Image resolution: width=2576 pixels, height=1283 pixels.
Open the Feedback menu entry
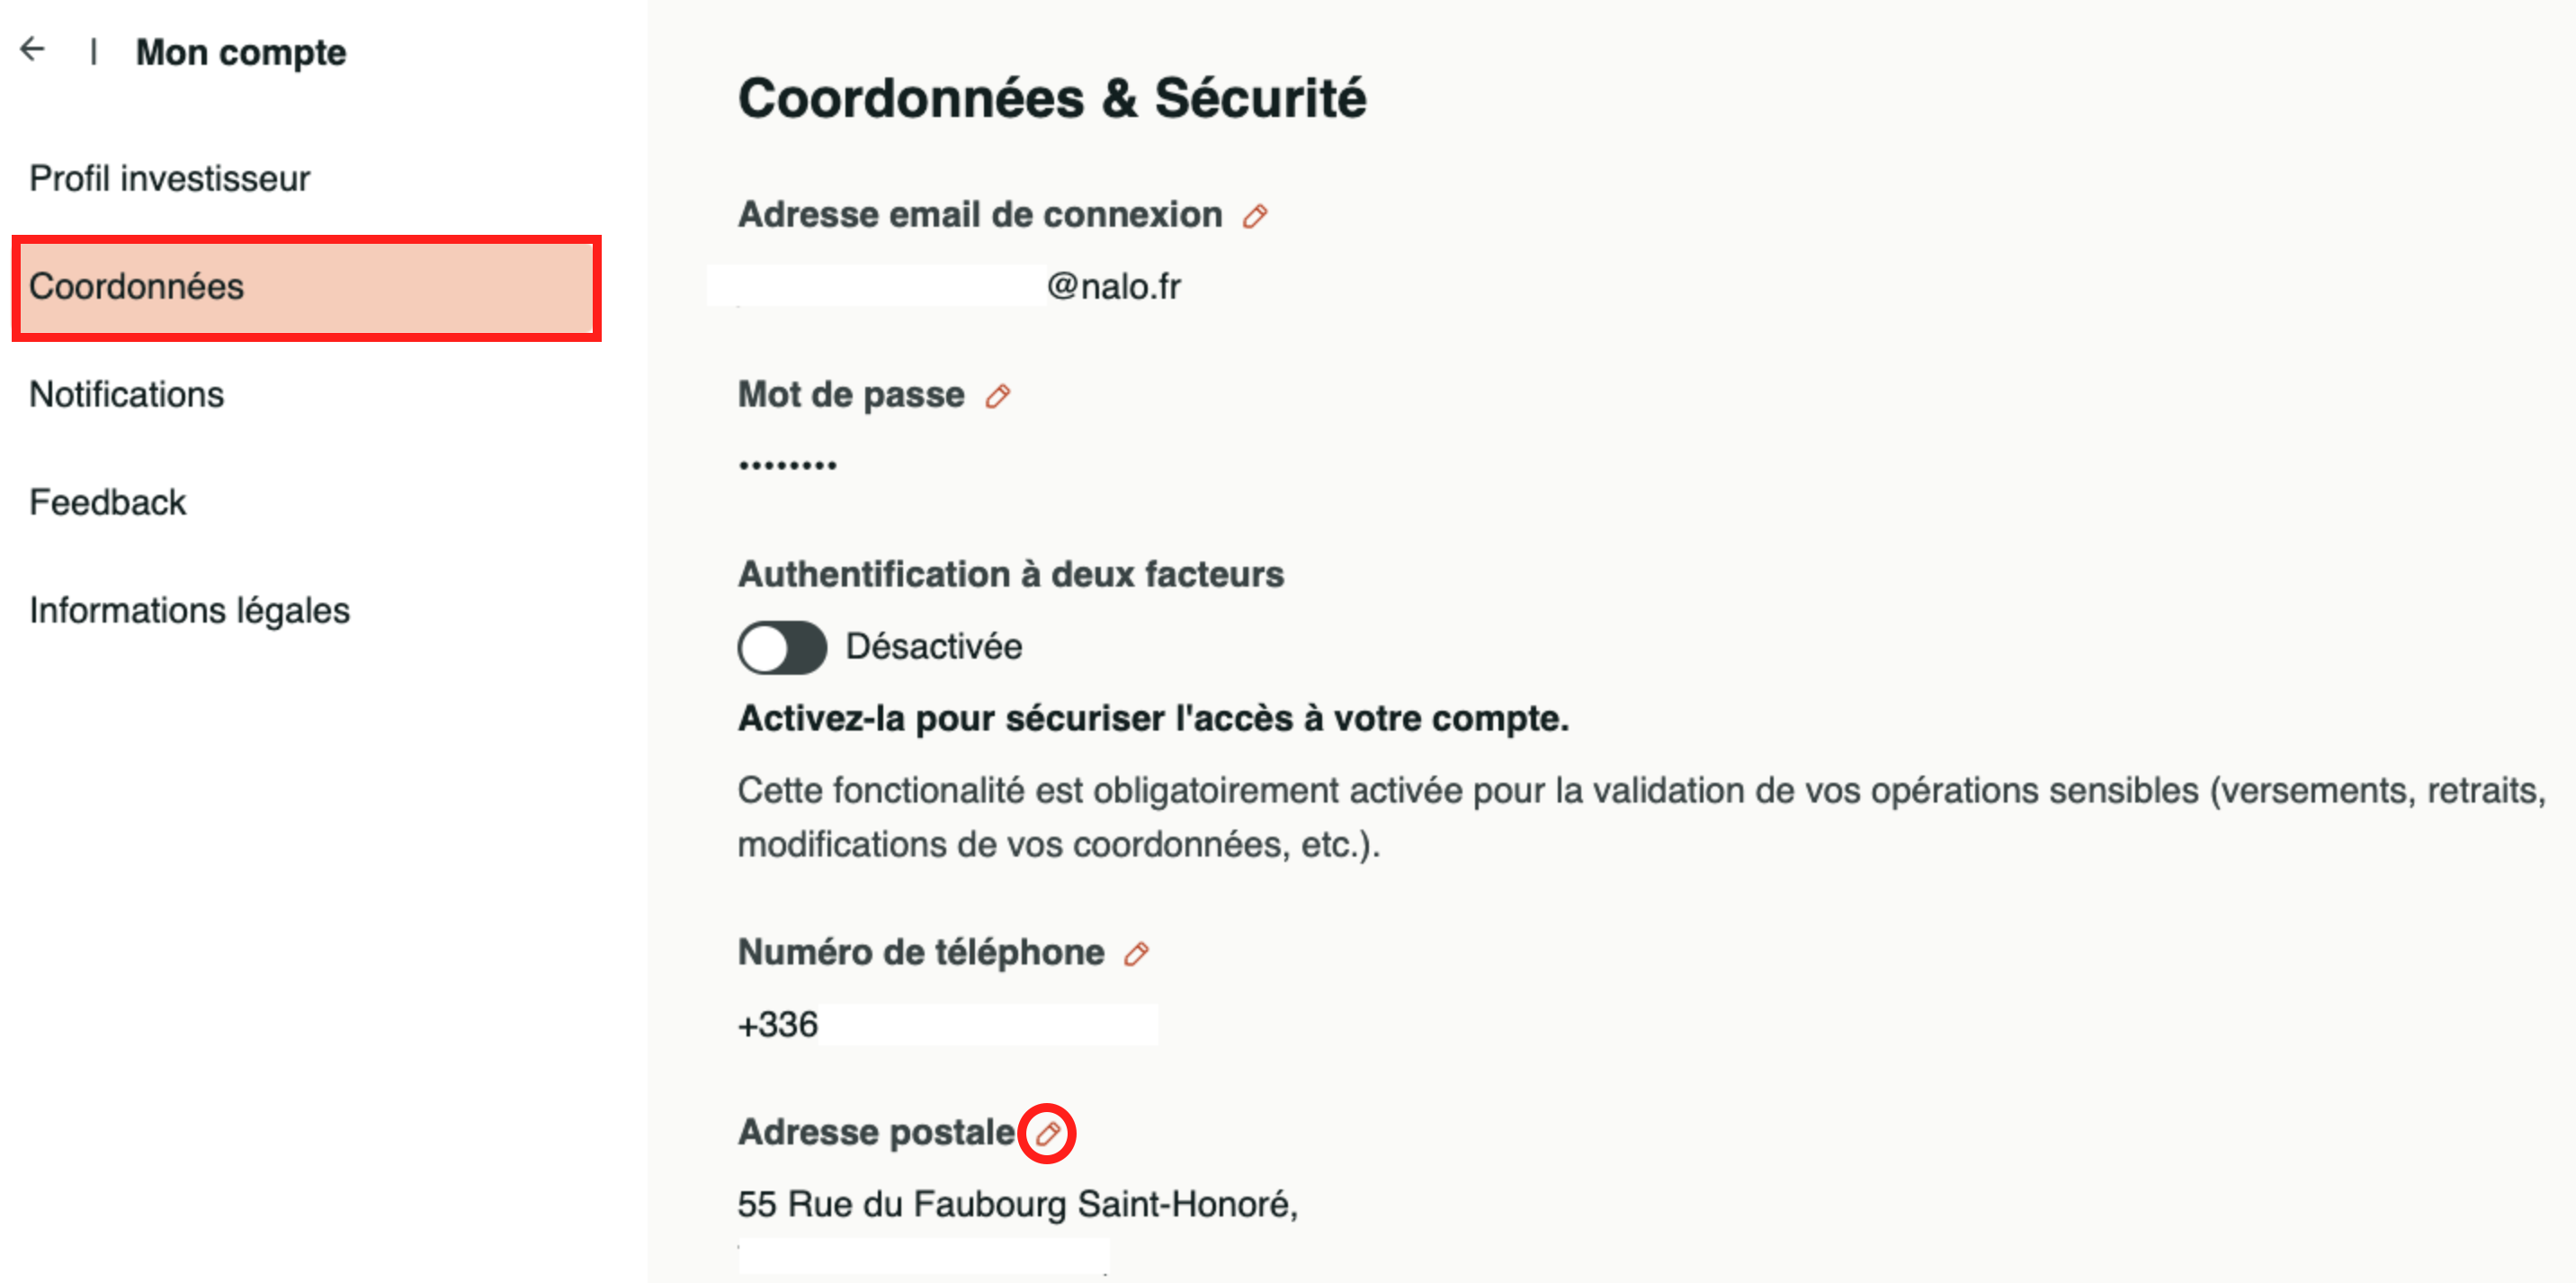107,502
